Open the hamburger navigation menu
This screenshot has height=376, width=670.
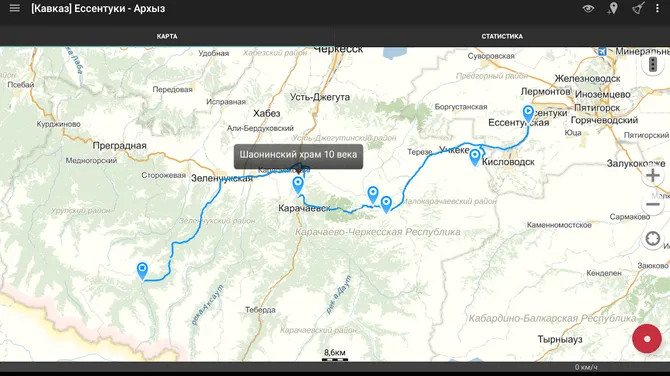click(15, 8)
